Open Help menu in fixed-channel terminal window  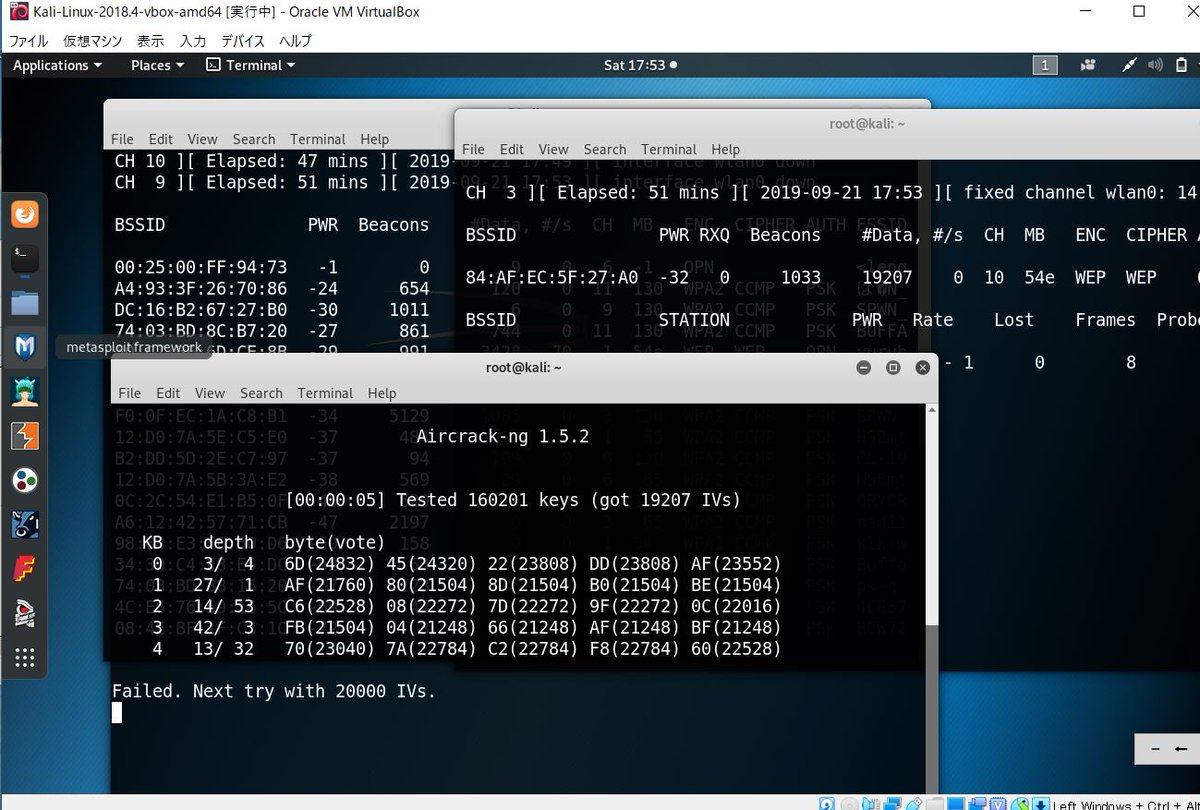pyautogui.click(x=726, y=149)
